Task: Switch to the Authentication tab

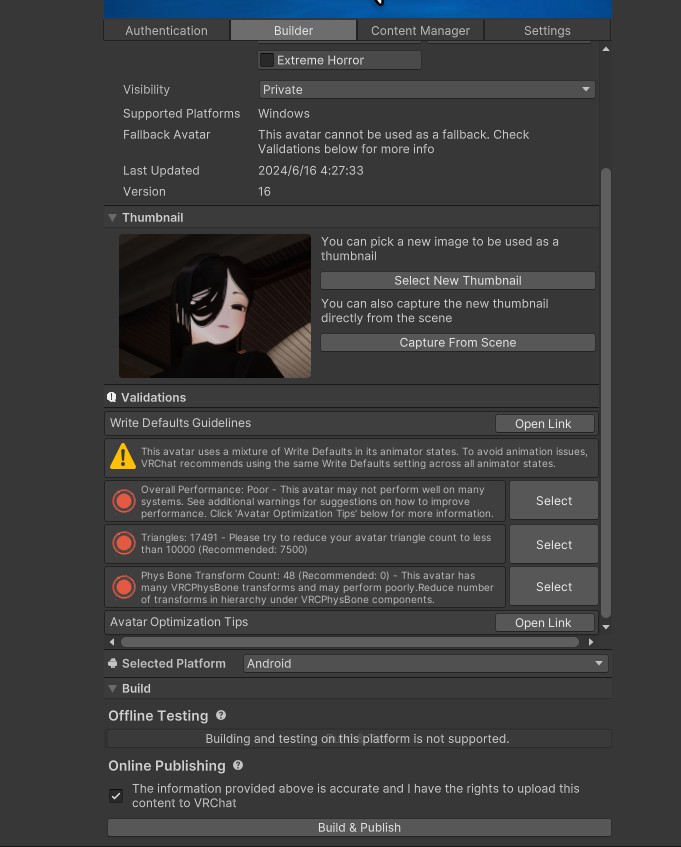Action: click(166, 31)
